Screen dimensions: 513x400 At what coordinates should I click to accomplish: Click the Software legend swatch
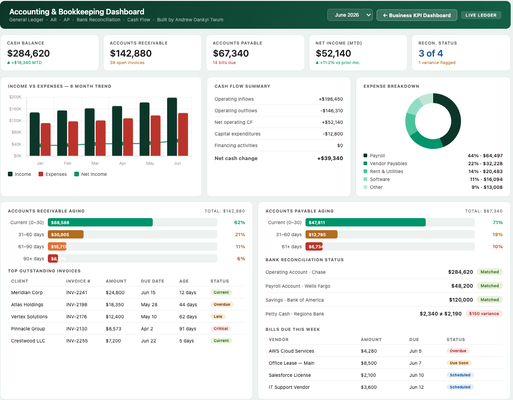click(365, 179)
